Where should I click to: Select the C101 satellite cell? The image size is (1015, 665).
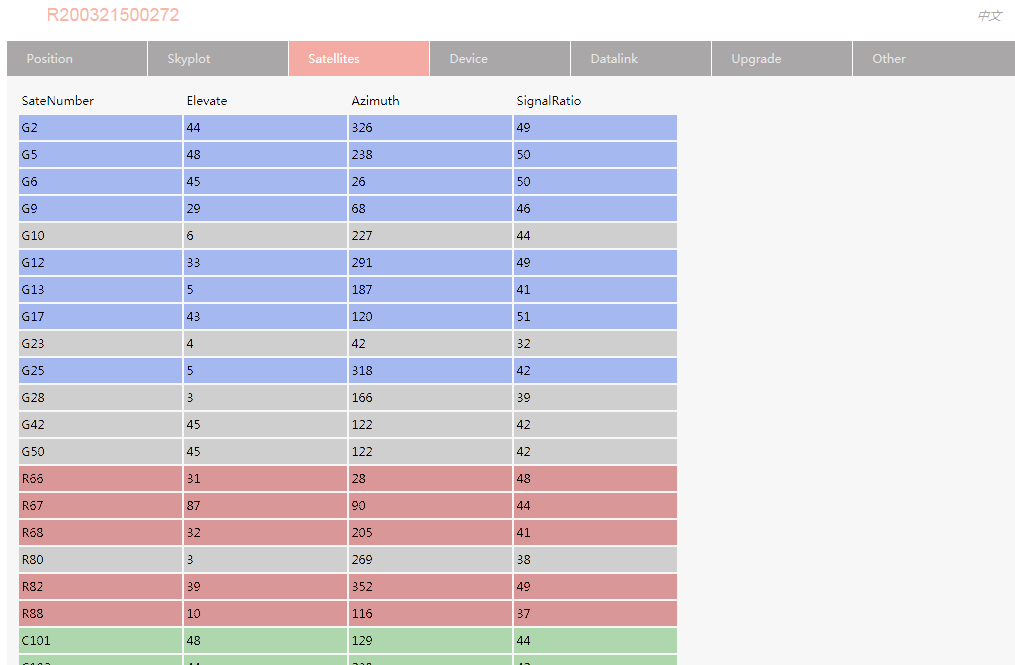tap(100, 640)
